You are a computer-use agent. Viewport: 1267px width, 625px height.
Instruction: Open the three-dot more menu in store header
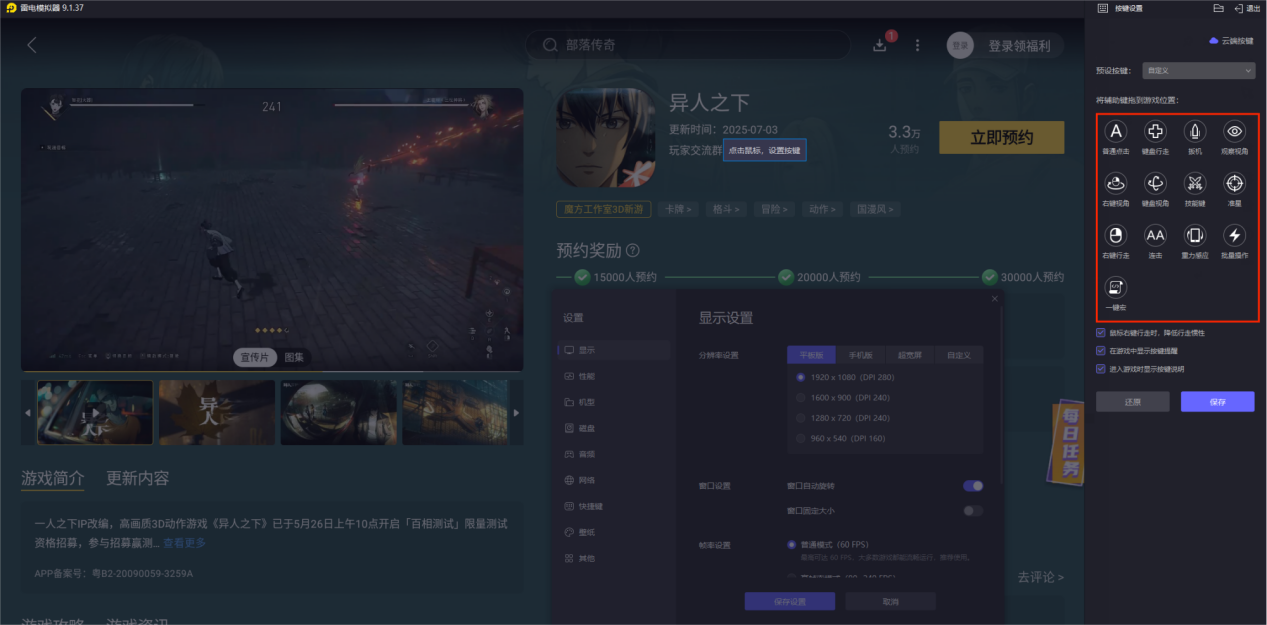(x=918, y=45)
